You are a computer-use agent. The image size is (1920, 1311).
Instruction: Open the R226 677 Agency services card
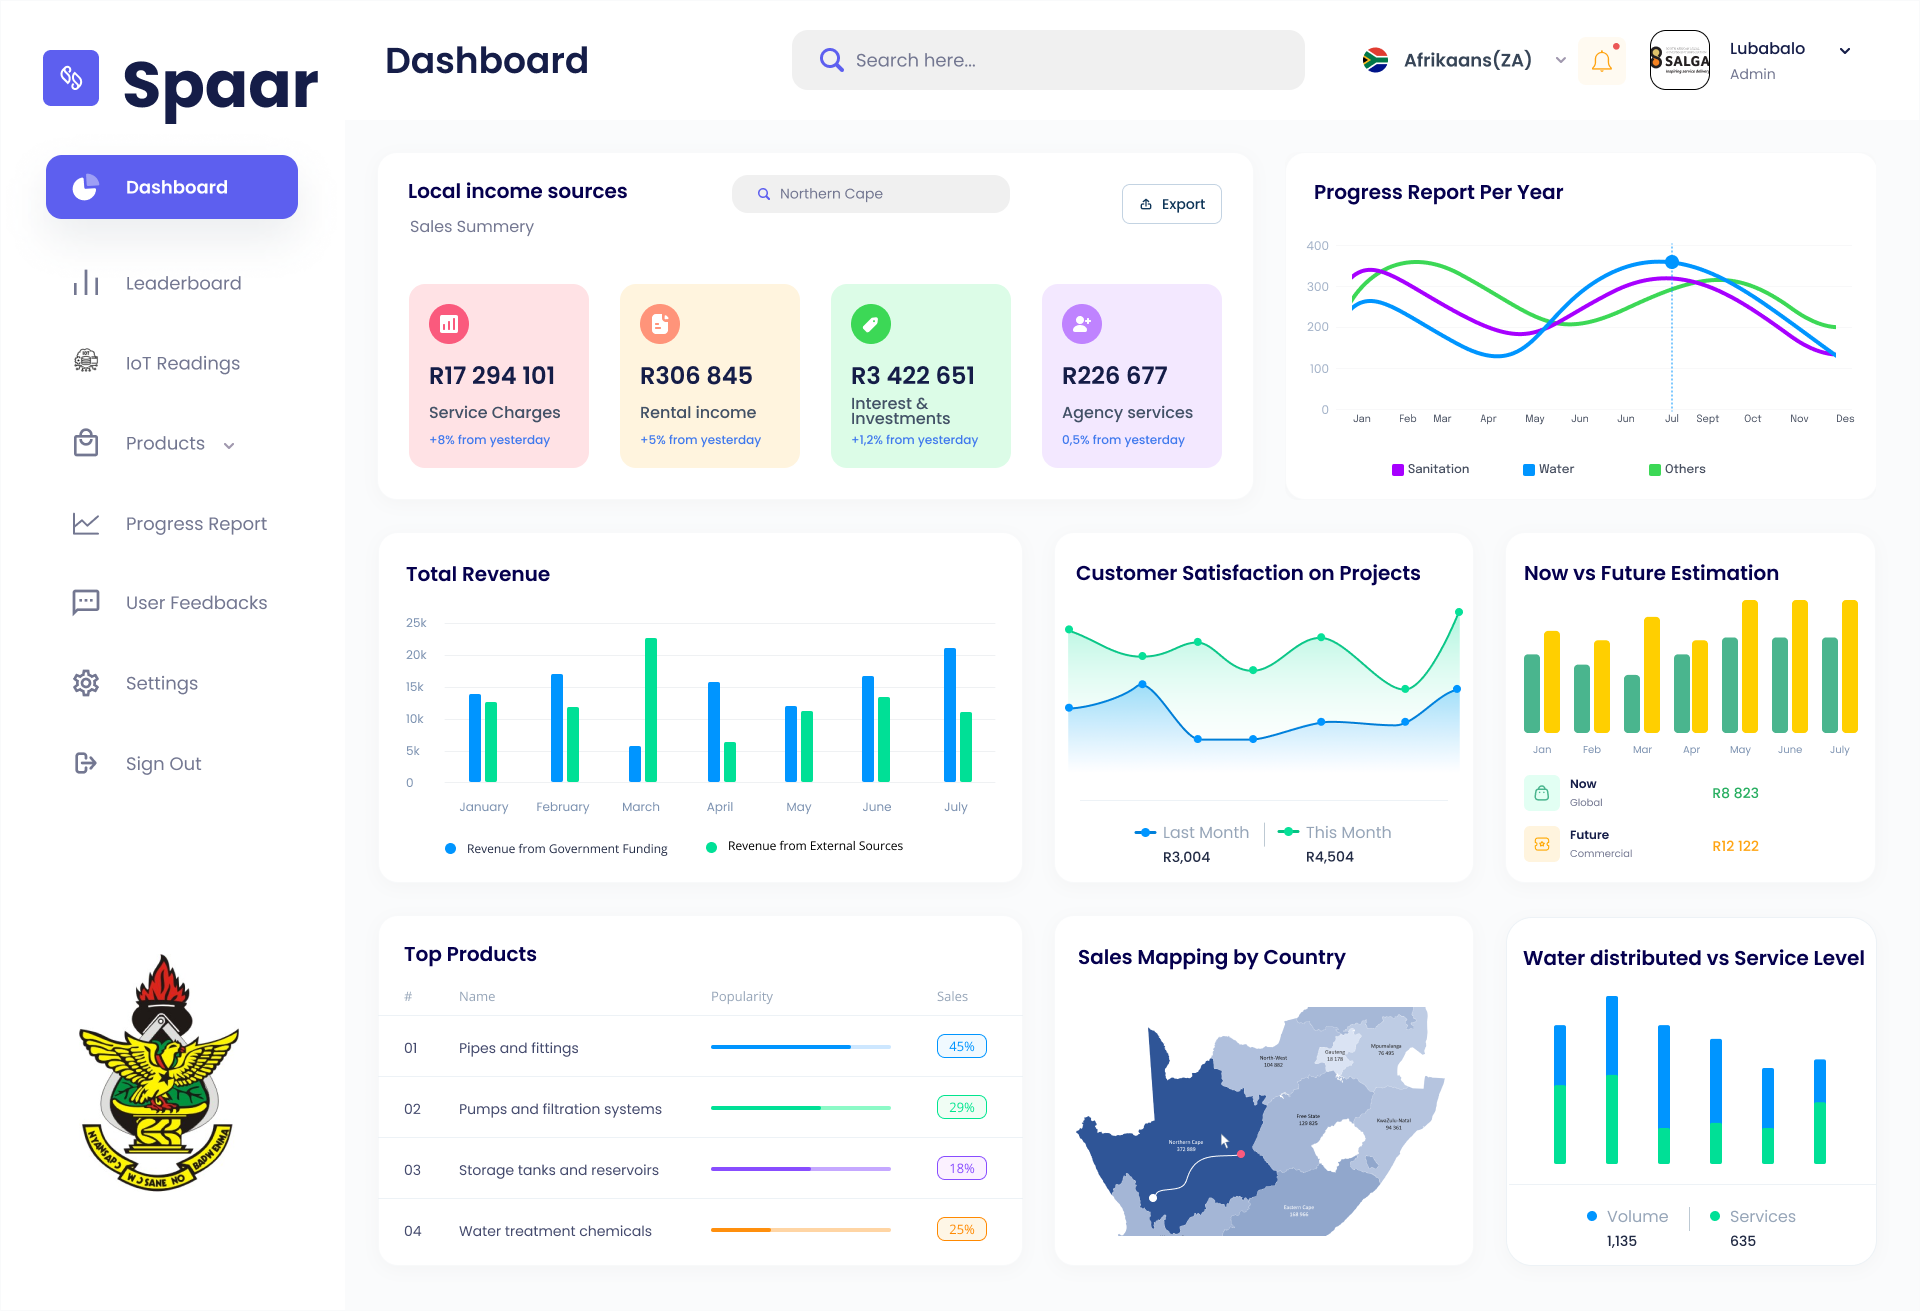tap(1132, 376)
